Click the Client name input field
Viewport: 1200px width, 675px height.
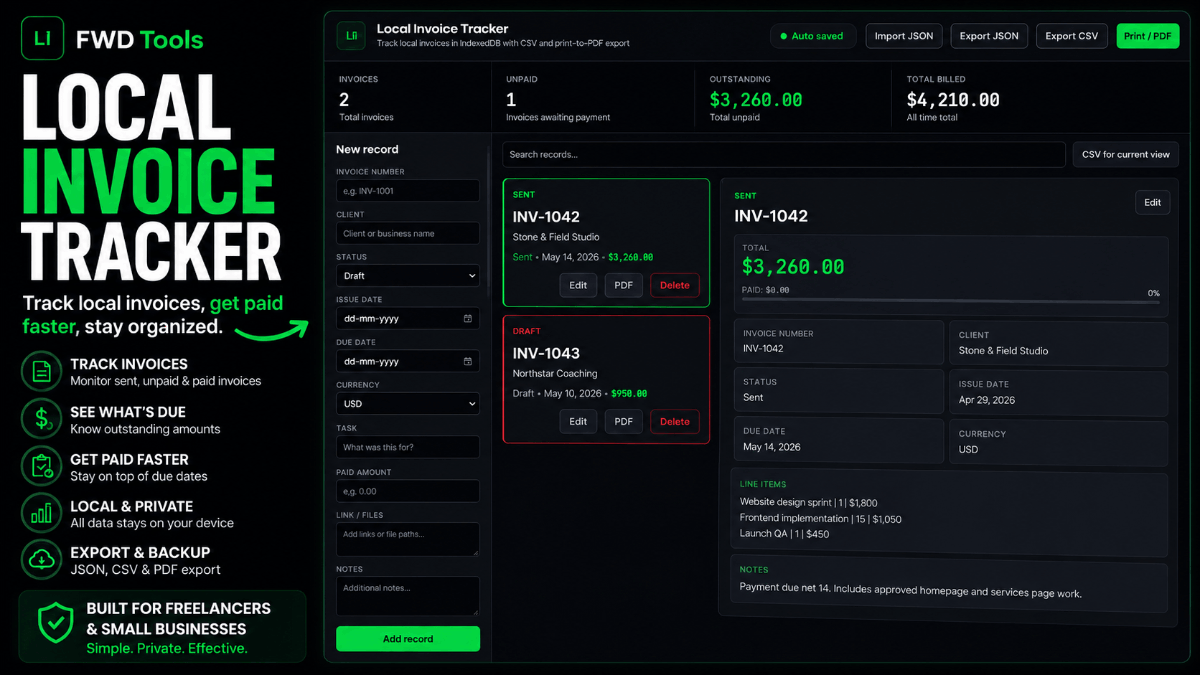408,233
